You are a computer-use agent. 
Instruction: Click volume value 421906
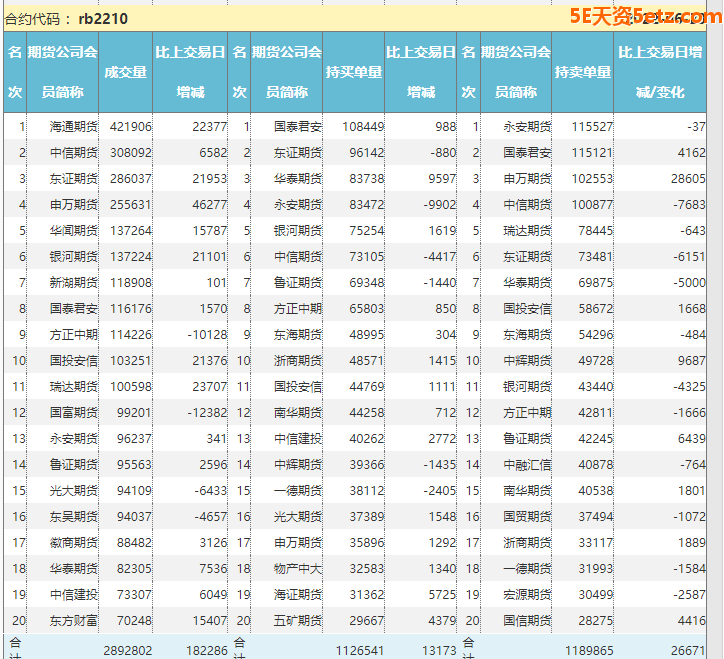pyautogui.click(x=131, y=127)
